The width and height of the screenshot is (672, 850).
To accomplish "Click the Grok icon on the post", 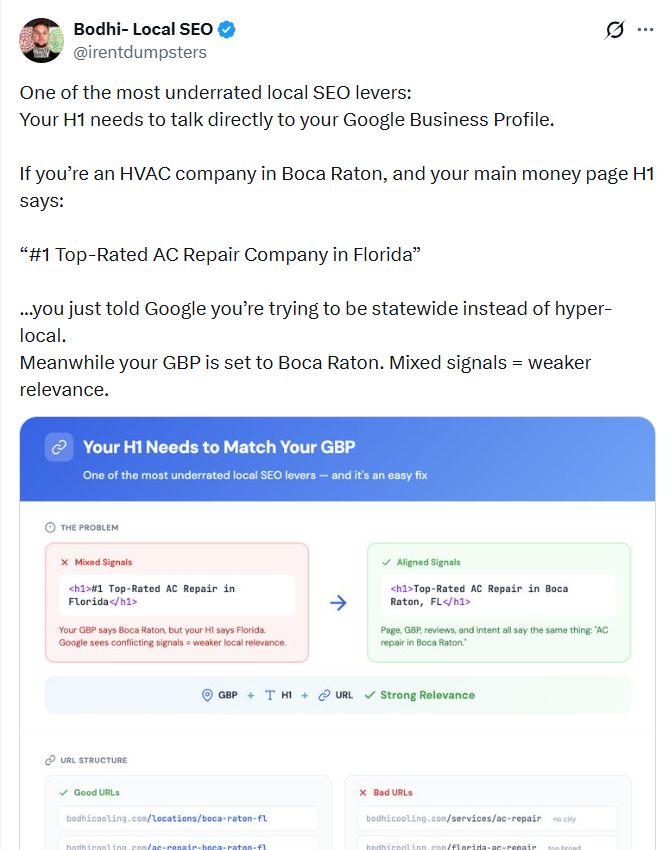I will (x=615, y=30).
